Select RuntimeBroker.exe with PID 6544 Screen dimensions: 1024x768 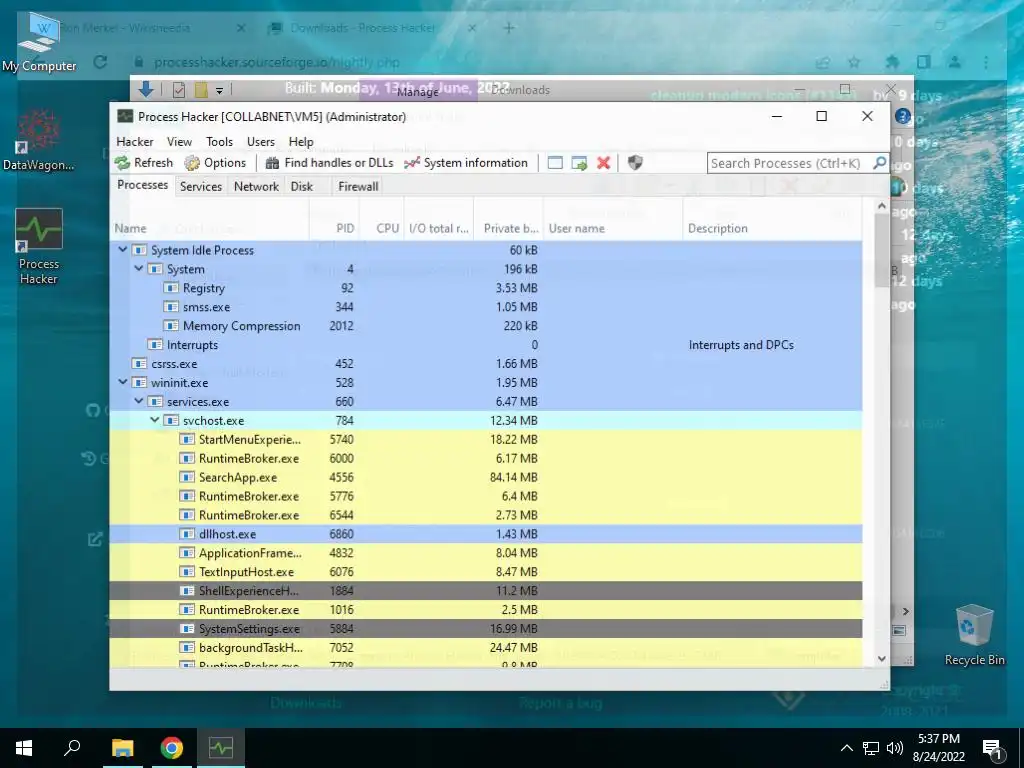[x=486, y=515]
